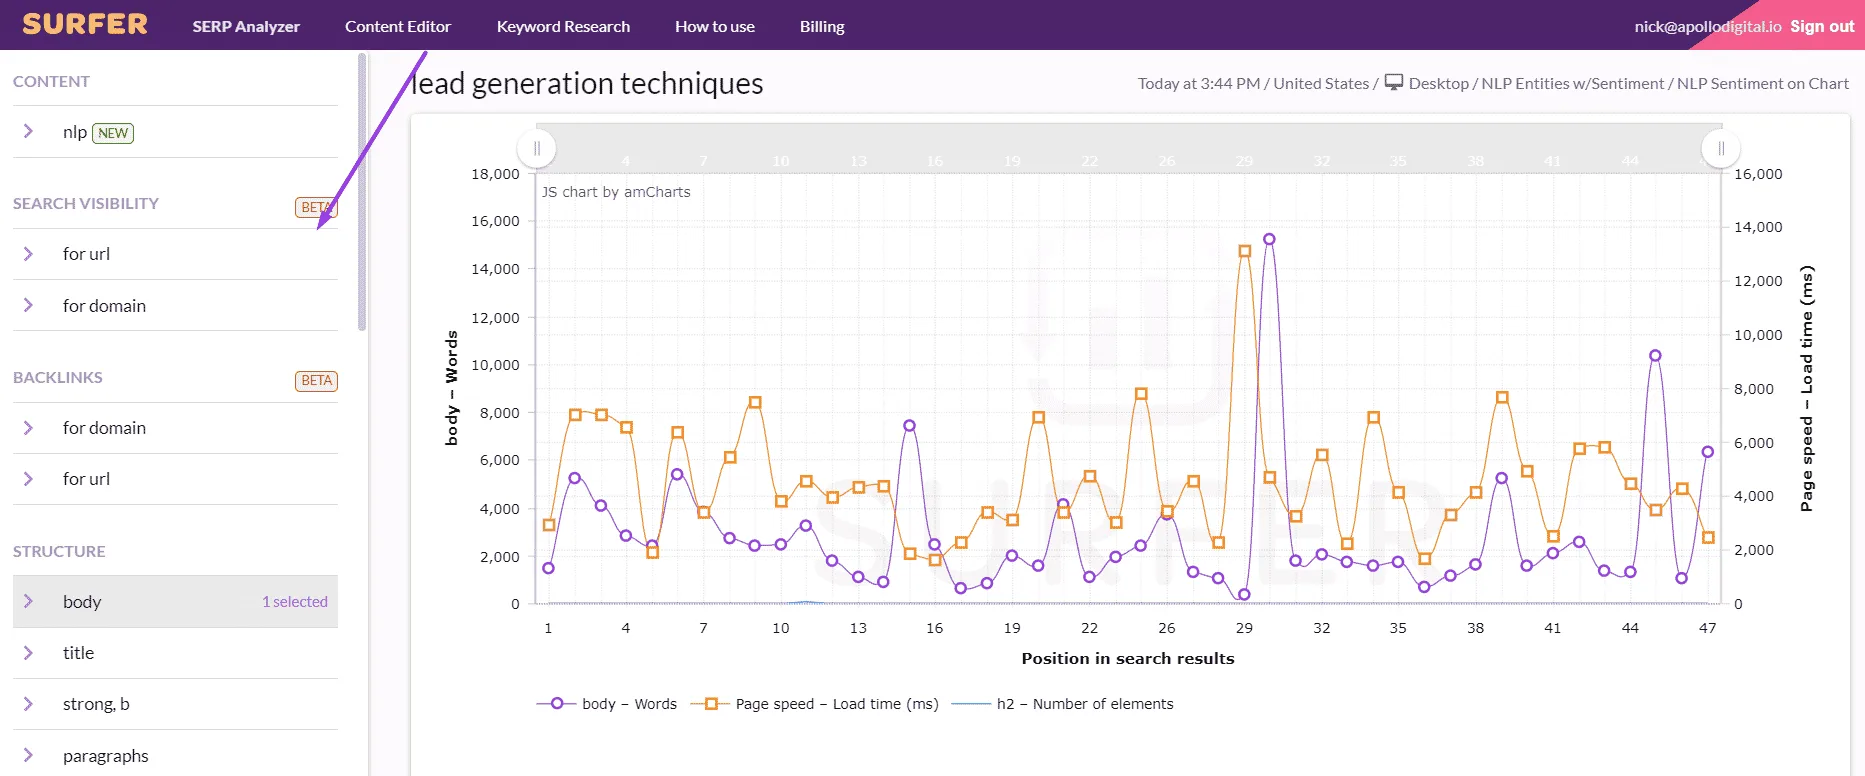Open the SERP Analyzer menu
Screen dimensions: 1865x776
(x=246, y=26)
